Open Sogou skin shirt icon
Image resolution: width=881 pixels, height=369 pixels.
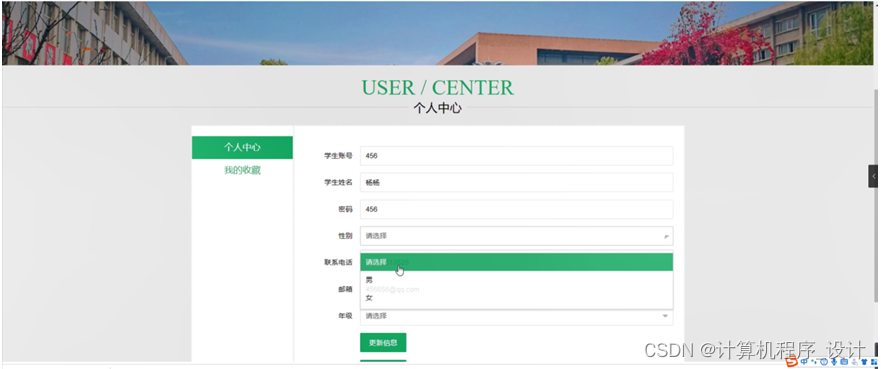[x=865, y=362]
